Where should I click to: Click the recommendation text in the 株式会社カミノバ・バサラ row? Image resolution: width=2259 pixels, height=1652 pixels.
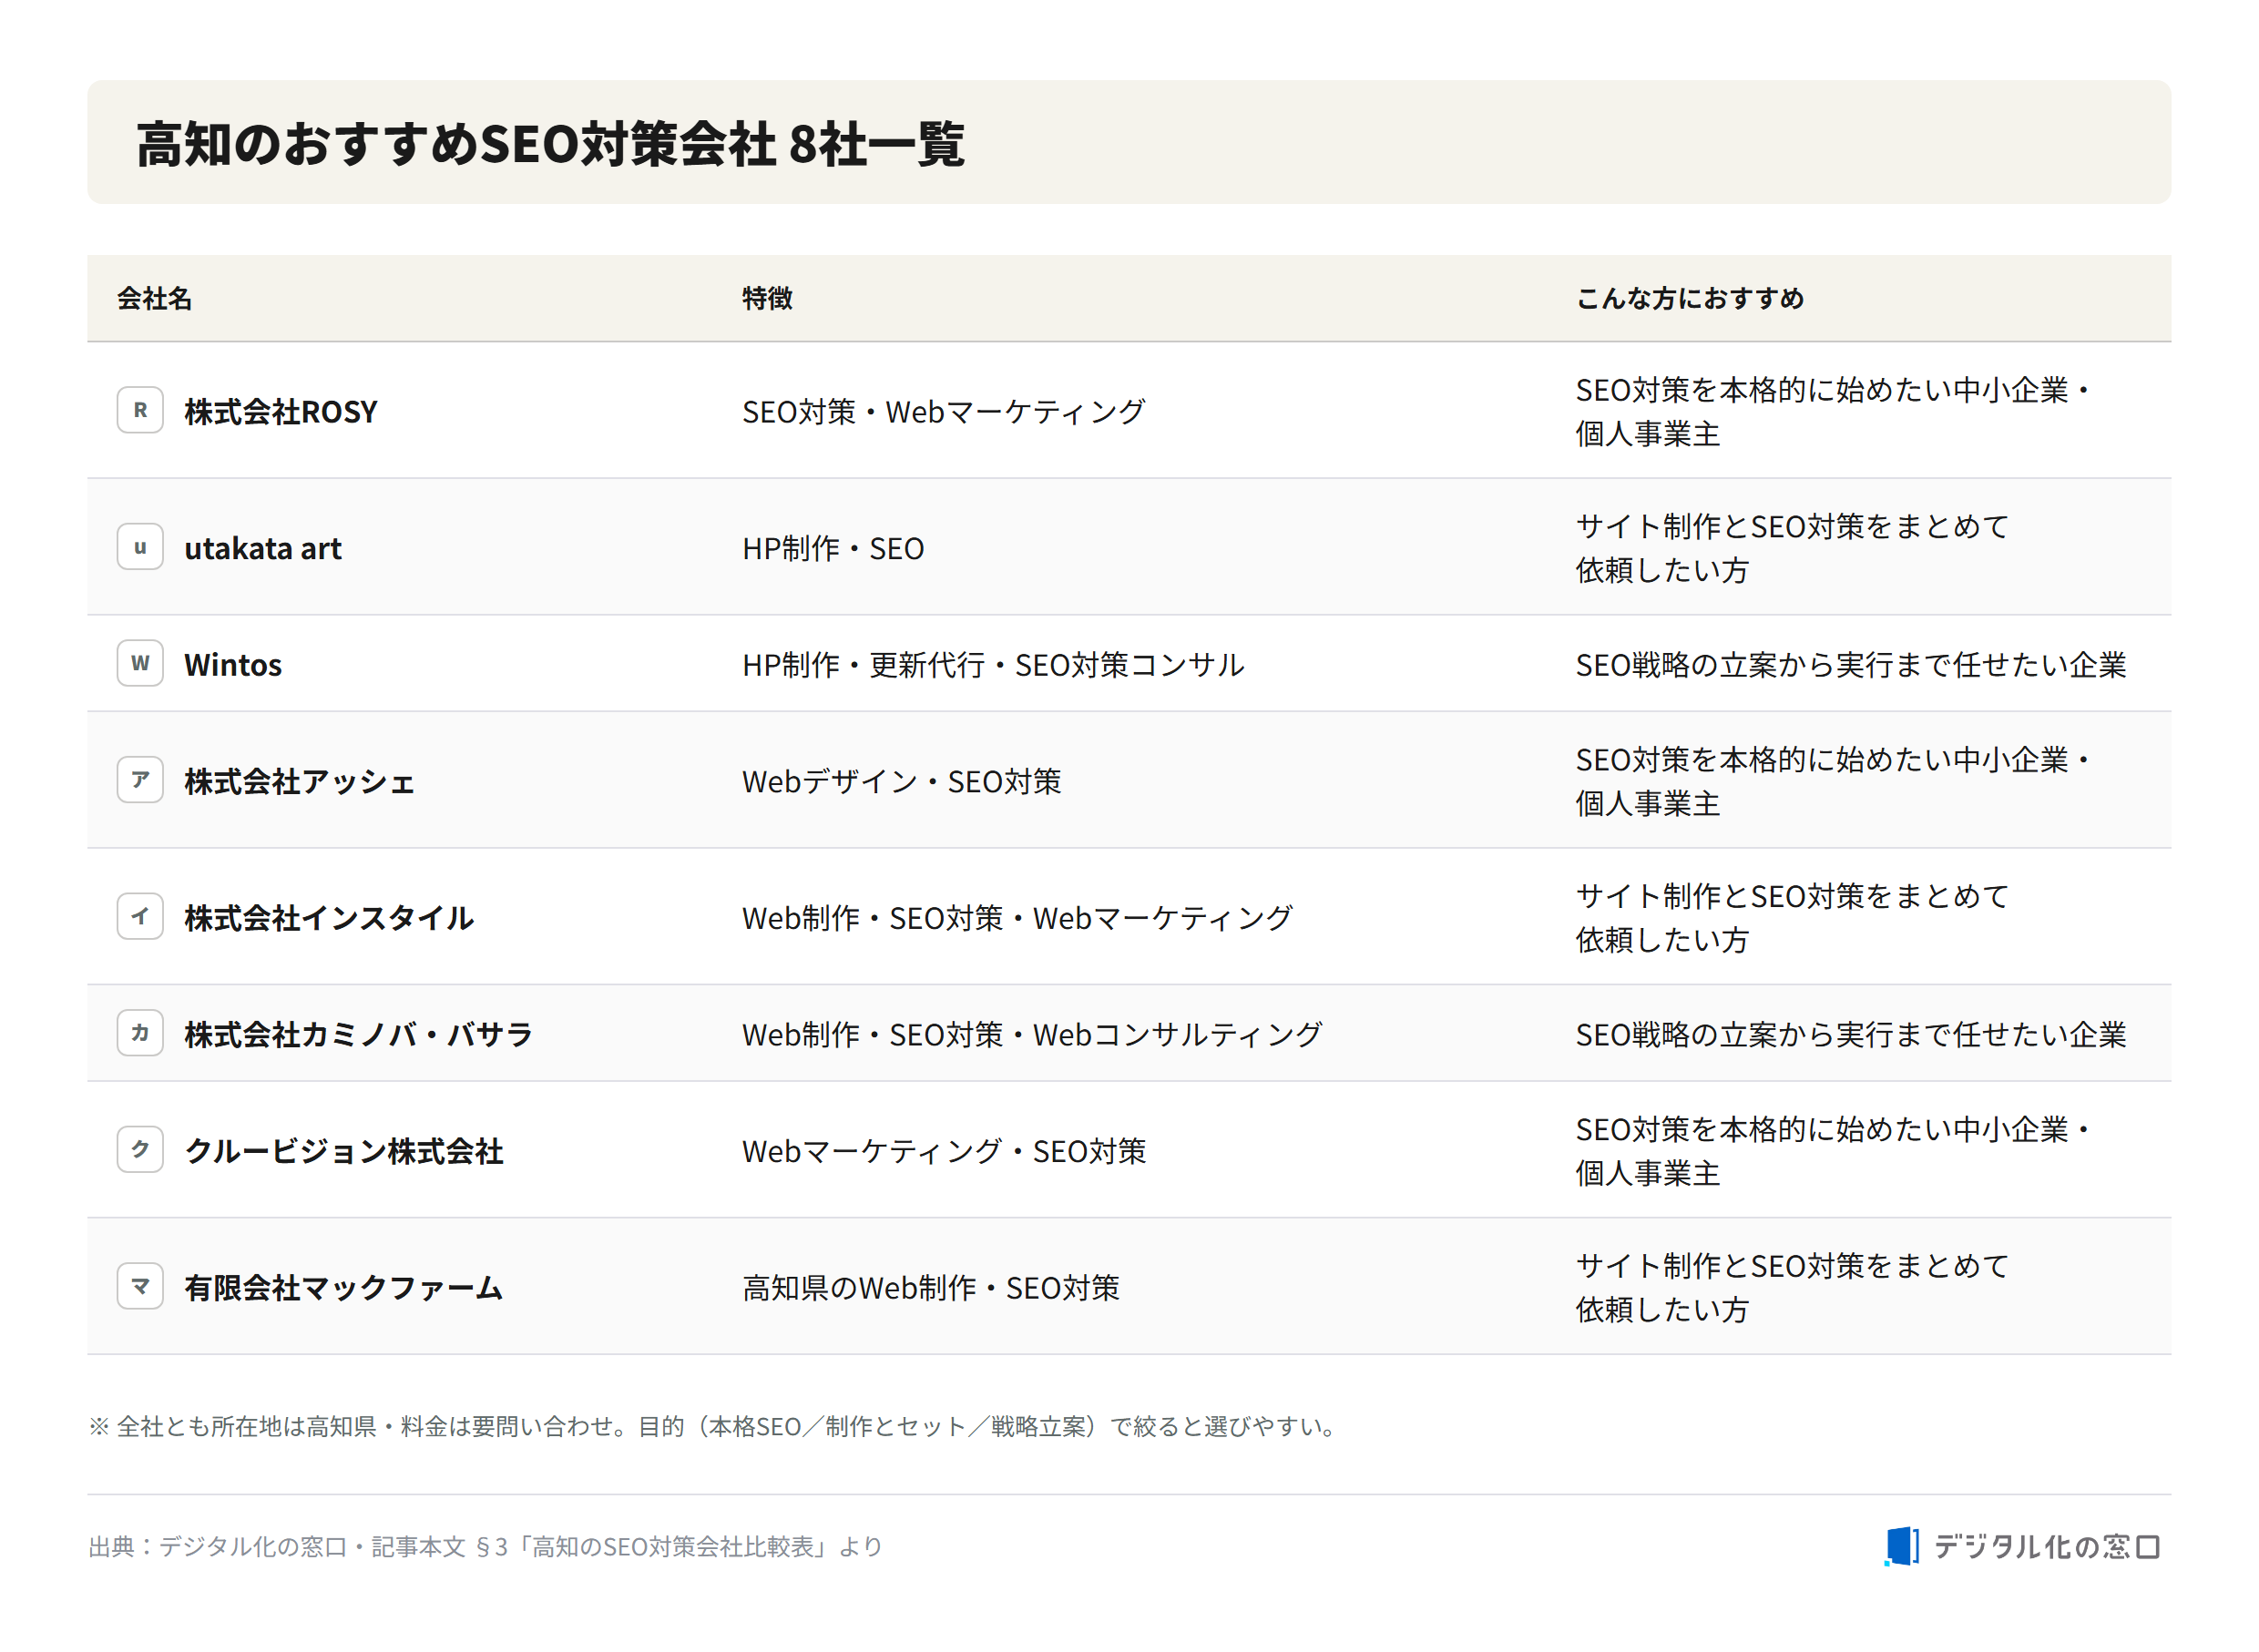click(x=1851, y=1035)
